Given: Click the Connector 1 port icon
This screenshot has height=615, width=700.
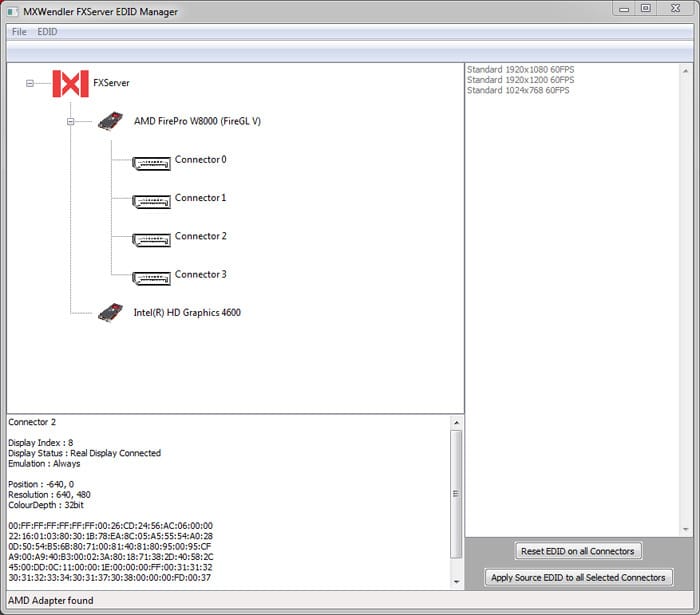Looking at the screenshot, I should (151, 199).
